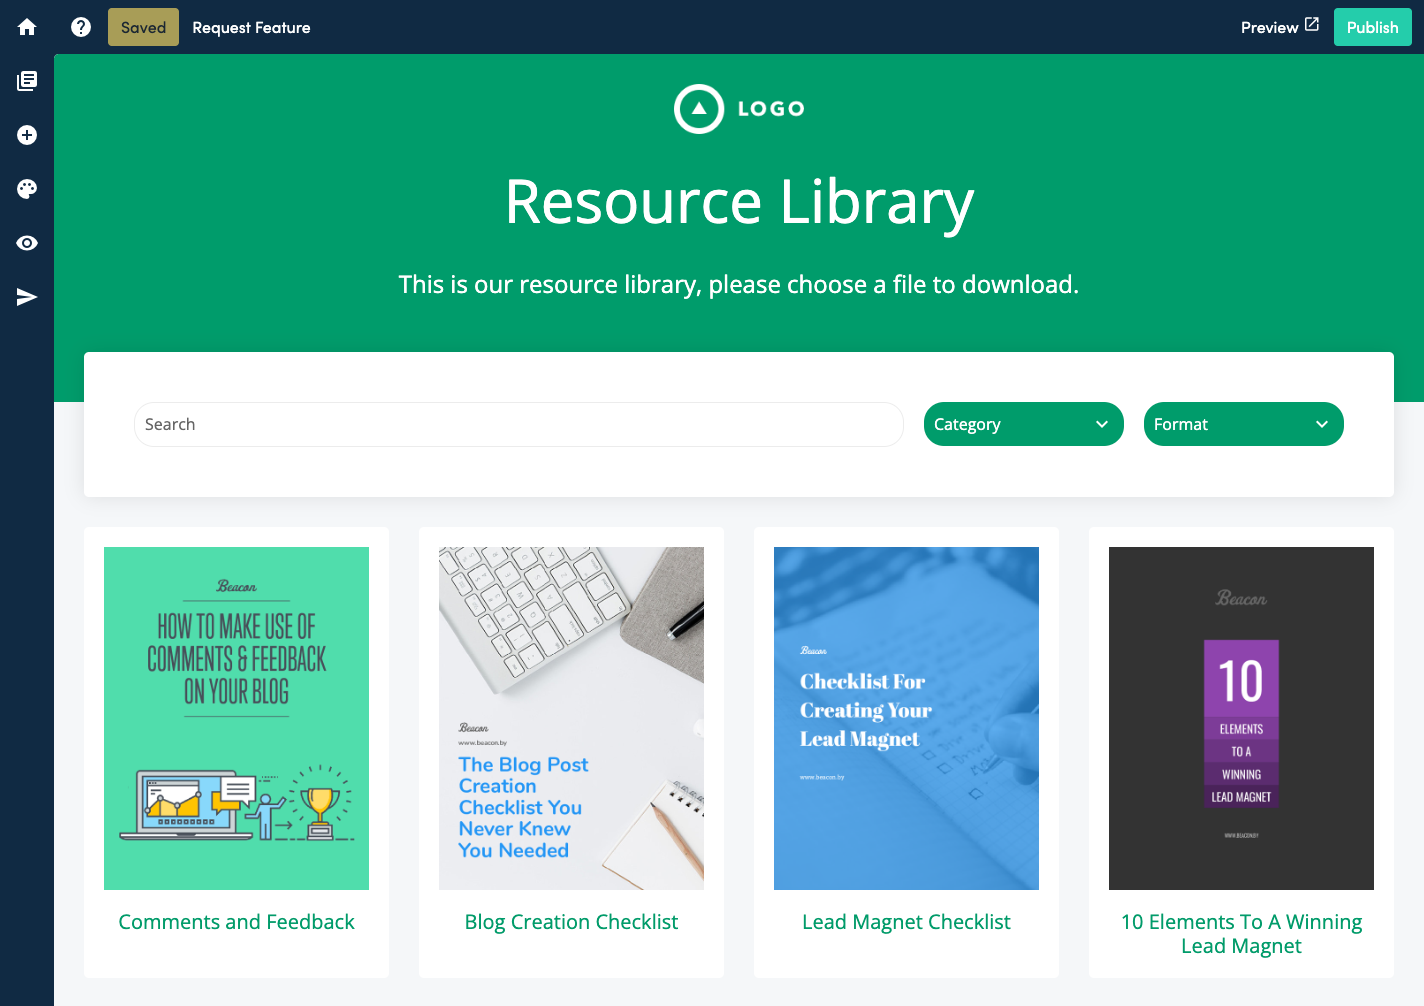Open the Comments and Feedback resource link

pos(236,921)
